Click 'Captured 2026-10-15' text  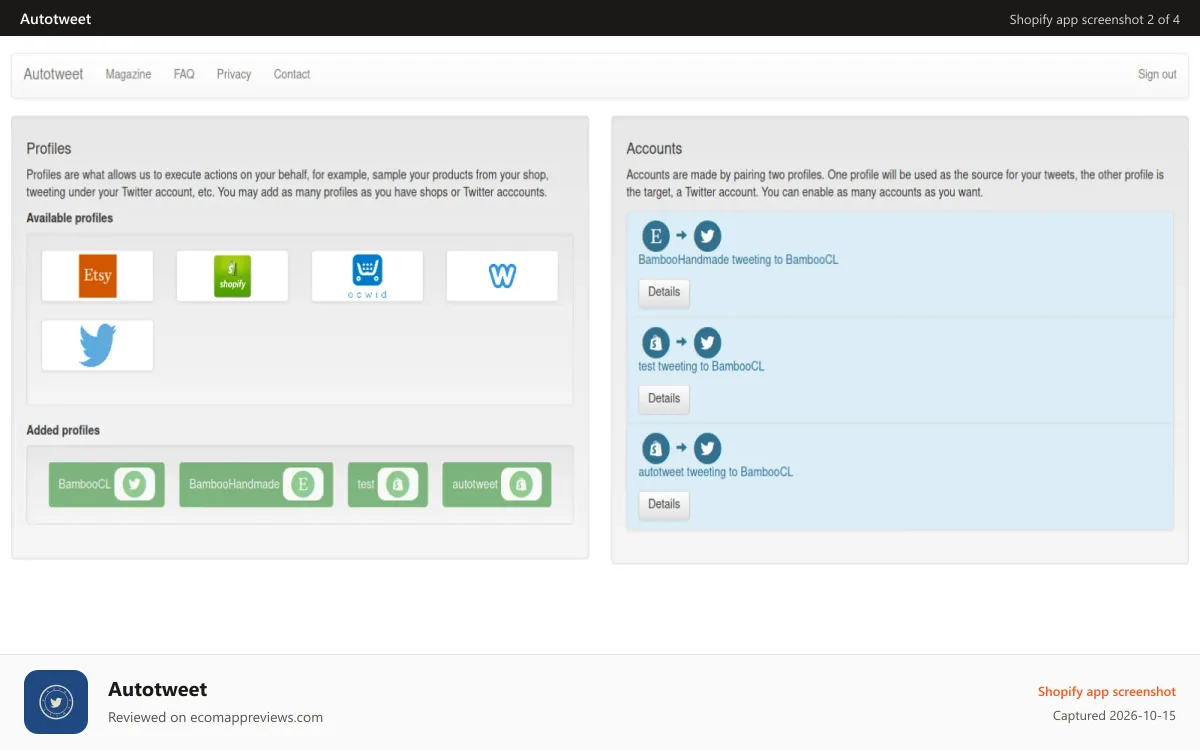coord(1114,716)
